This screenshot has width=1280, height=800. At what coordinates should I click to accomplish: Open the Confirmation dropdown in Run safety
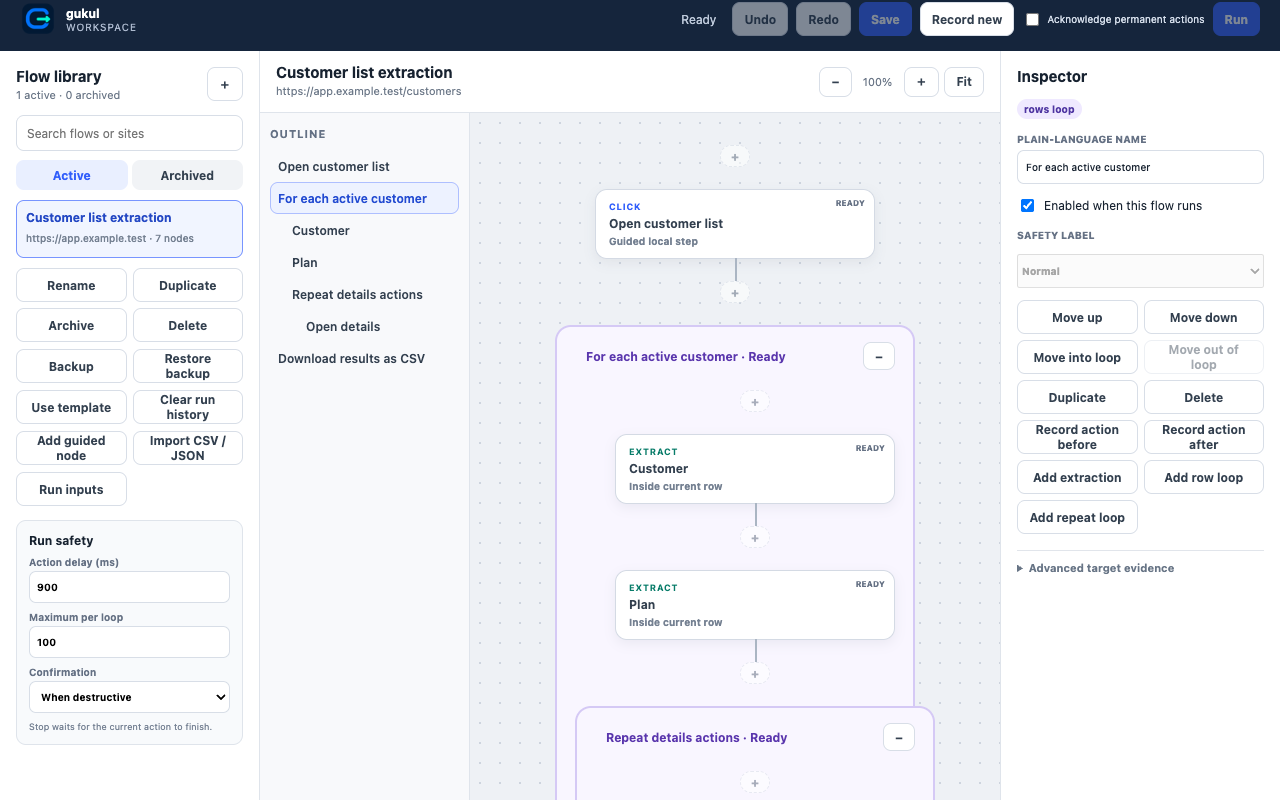[x=129, y=697]
